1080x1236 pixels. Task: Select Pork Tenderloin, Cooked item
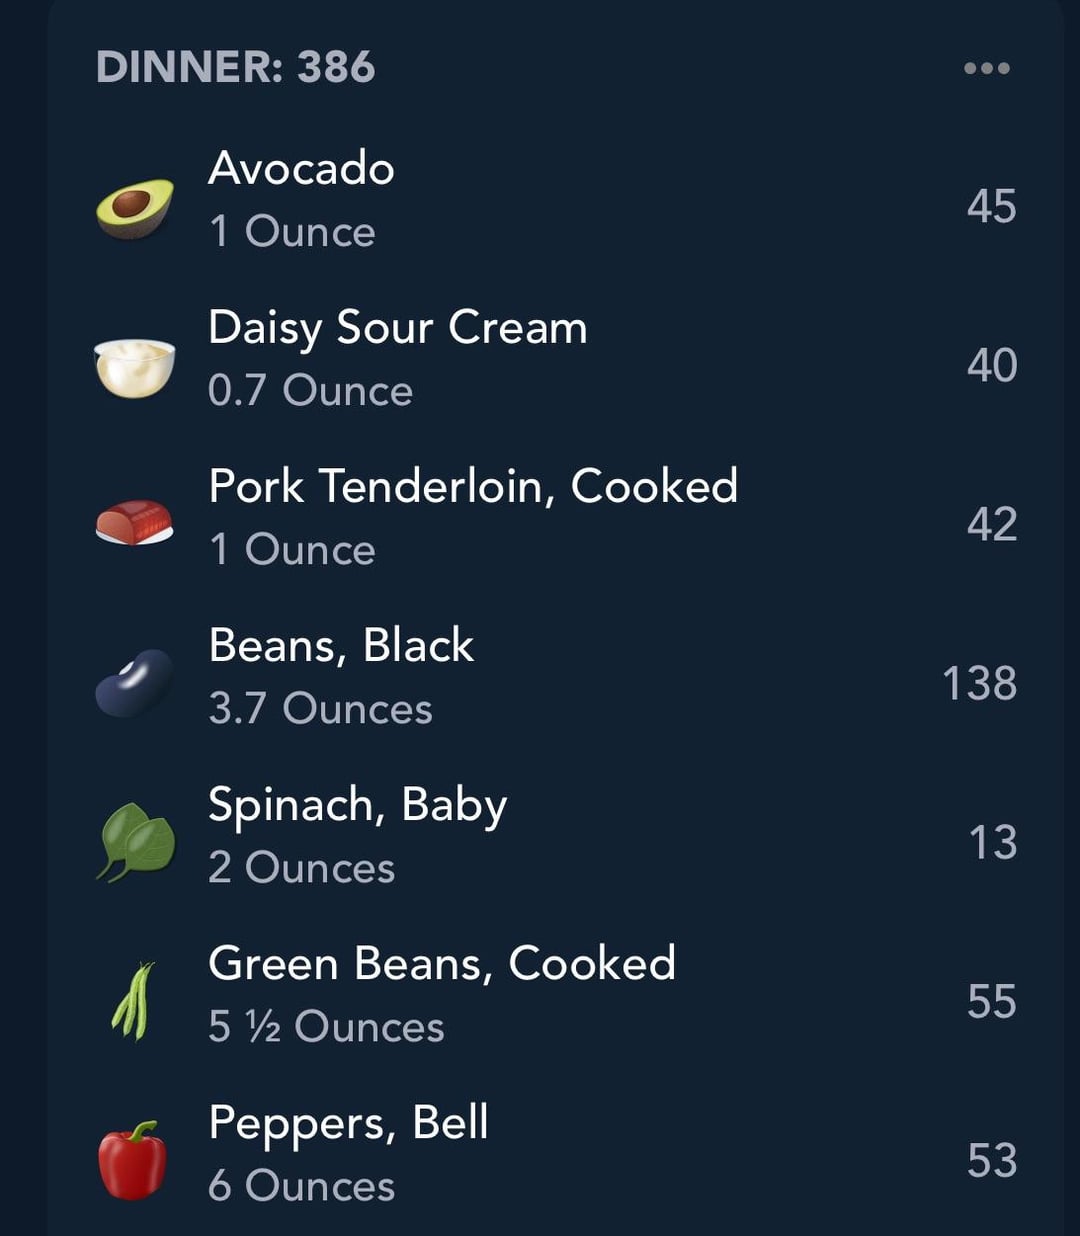(x=473, y=486)
